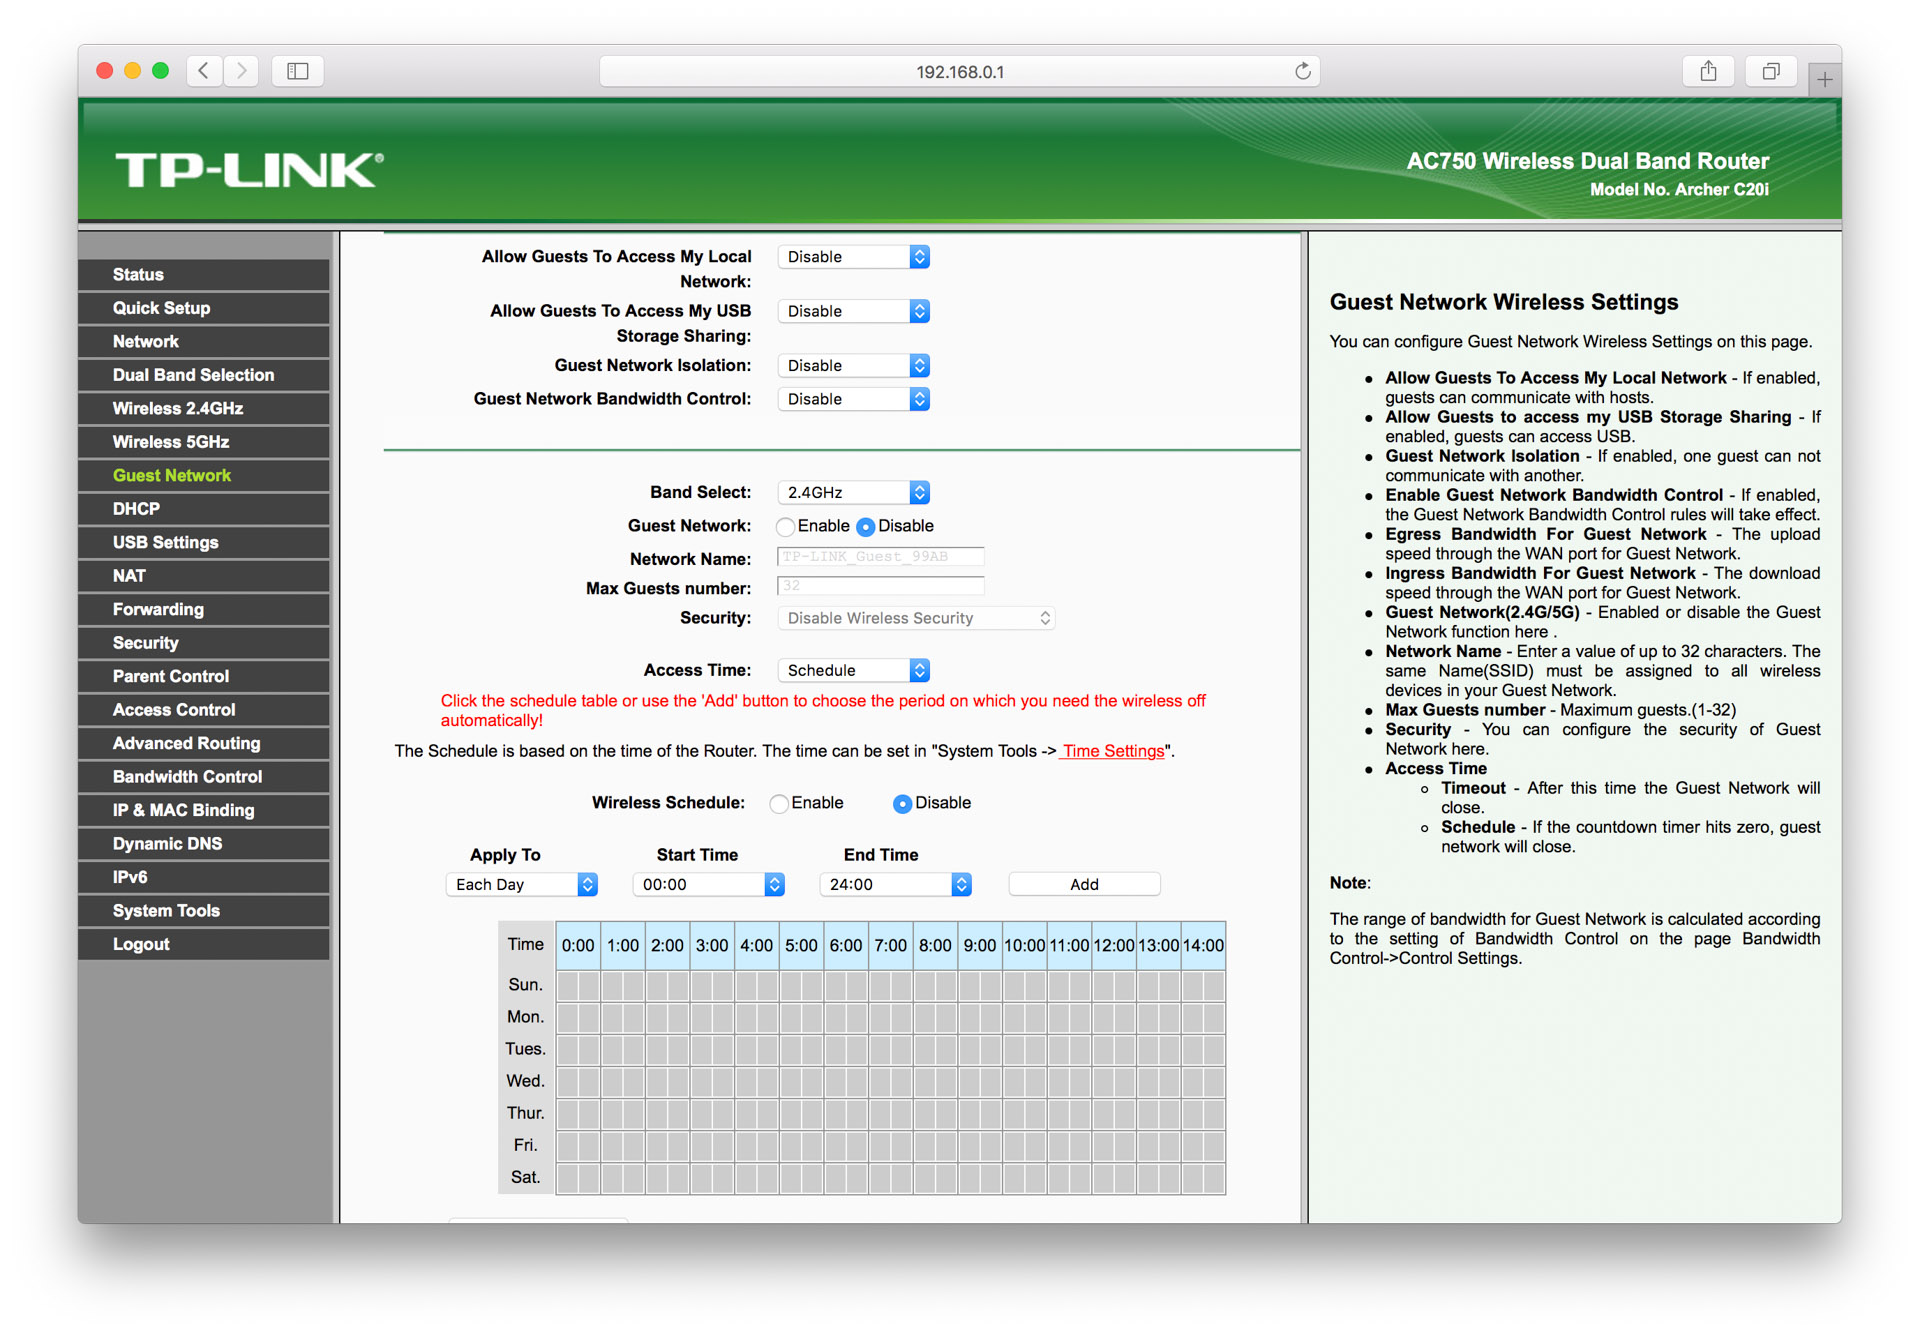Click the Wed. row label in schedule
Image resolution: width=1920 pixels, height=1335 pixels.
526,1081
